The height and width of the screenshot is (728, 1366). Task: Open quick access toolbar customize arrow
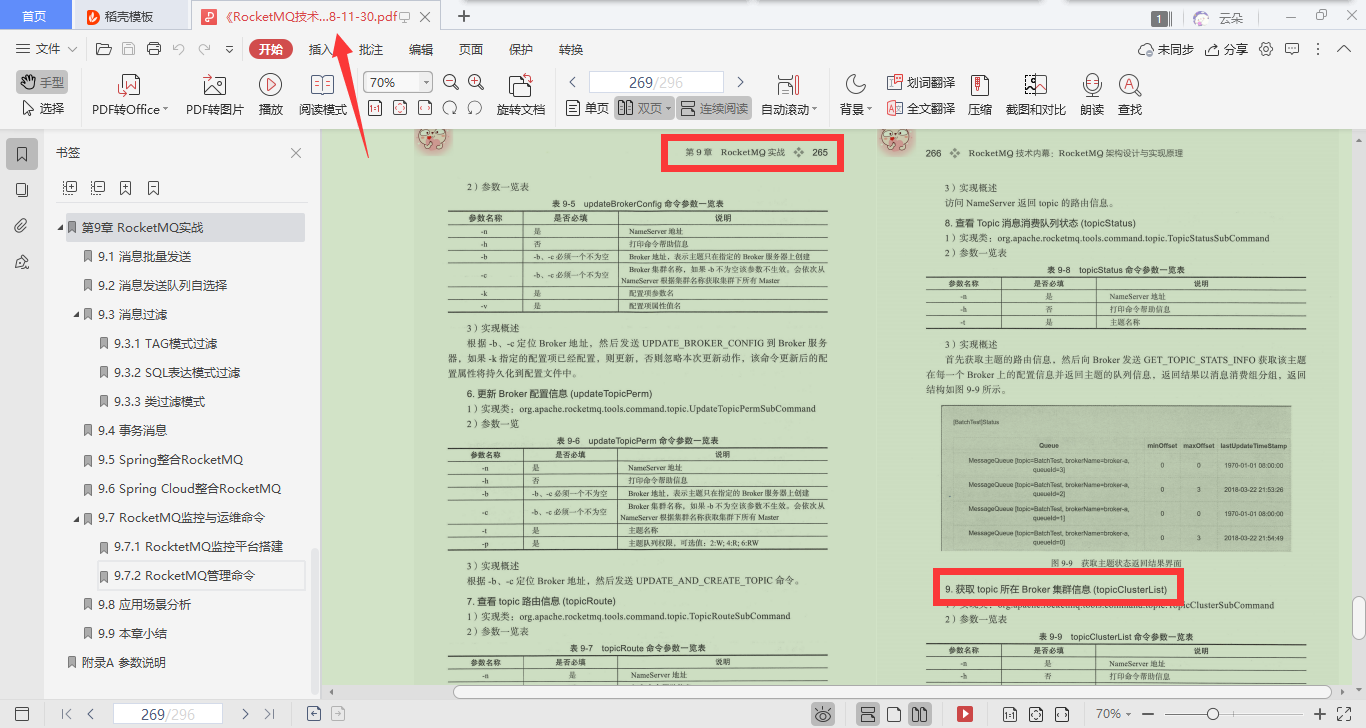(x=229, y=49)
